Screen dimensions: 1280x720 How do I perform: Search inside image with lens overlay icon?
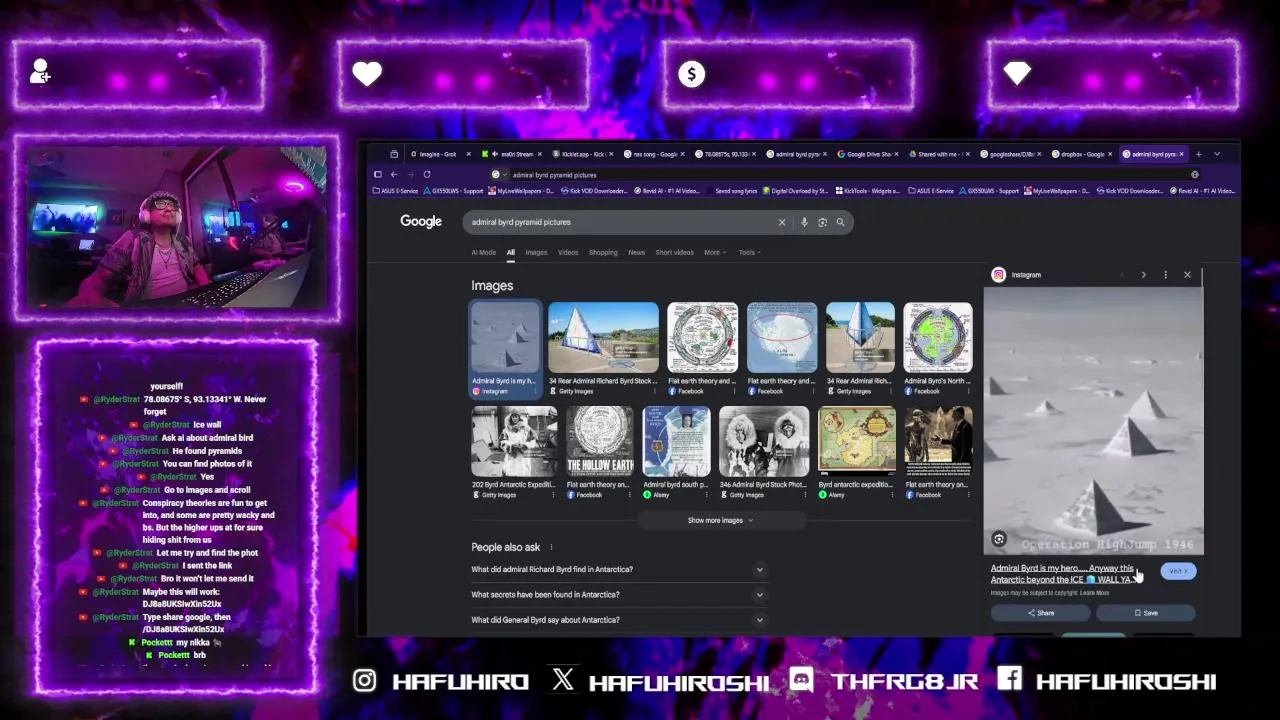pos(998,539)
